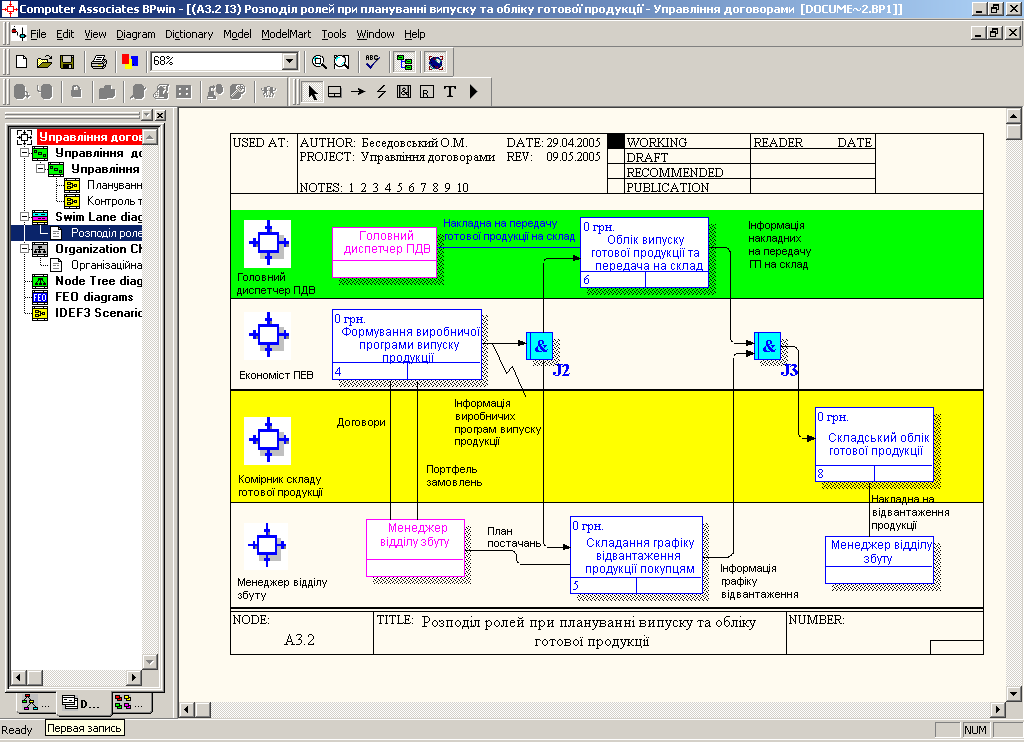Screen dimensions: 1024x742
Task: Select the referent R tool
Action: 426,92
